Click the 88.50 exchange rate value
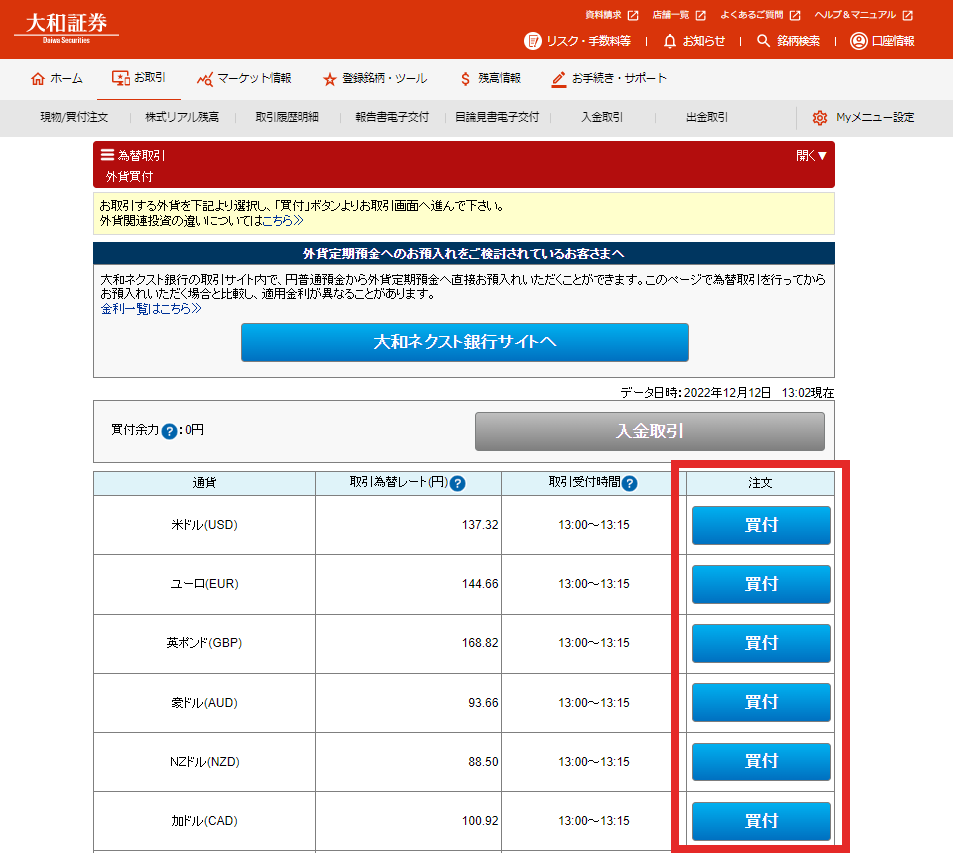 click(483, 762)
